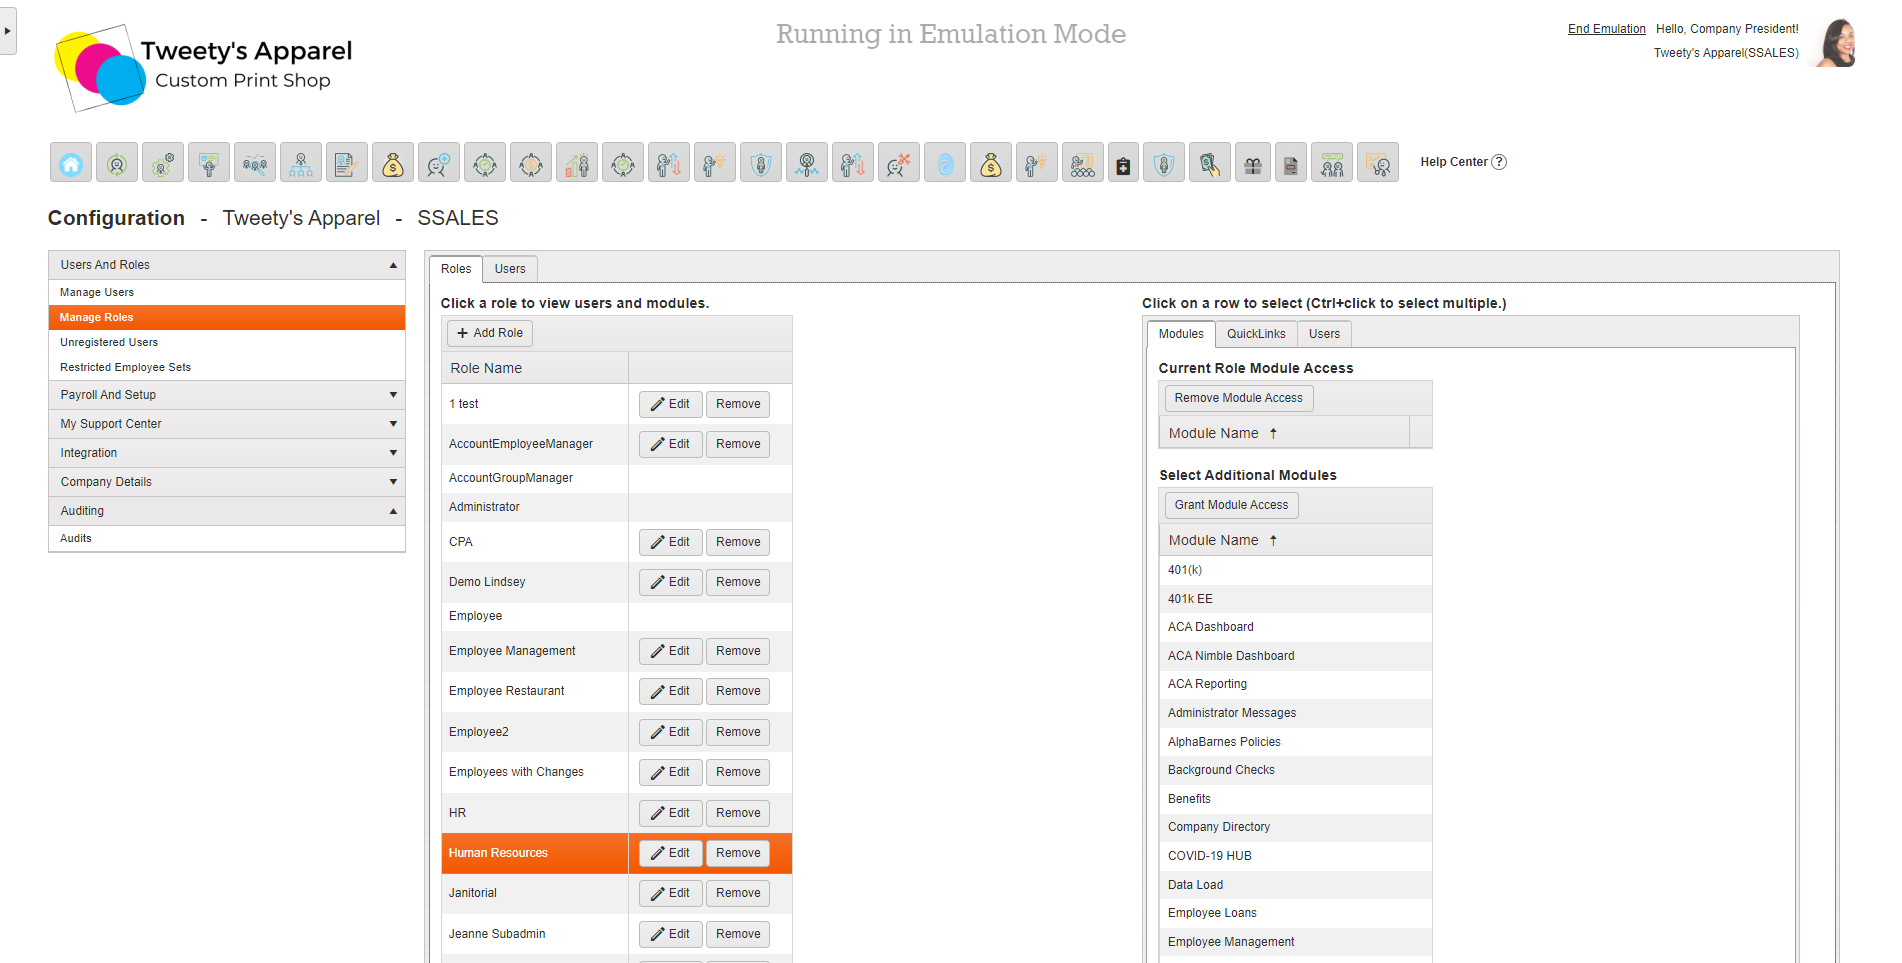This screenshot has height=963, width=1902.
Task: Select the Background Checks module row
Action: (1295, 770)
